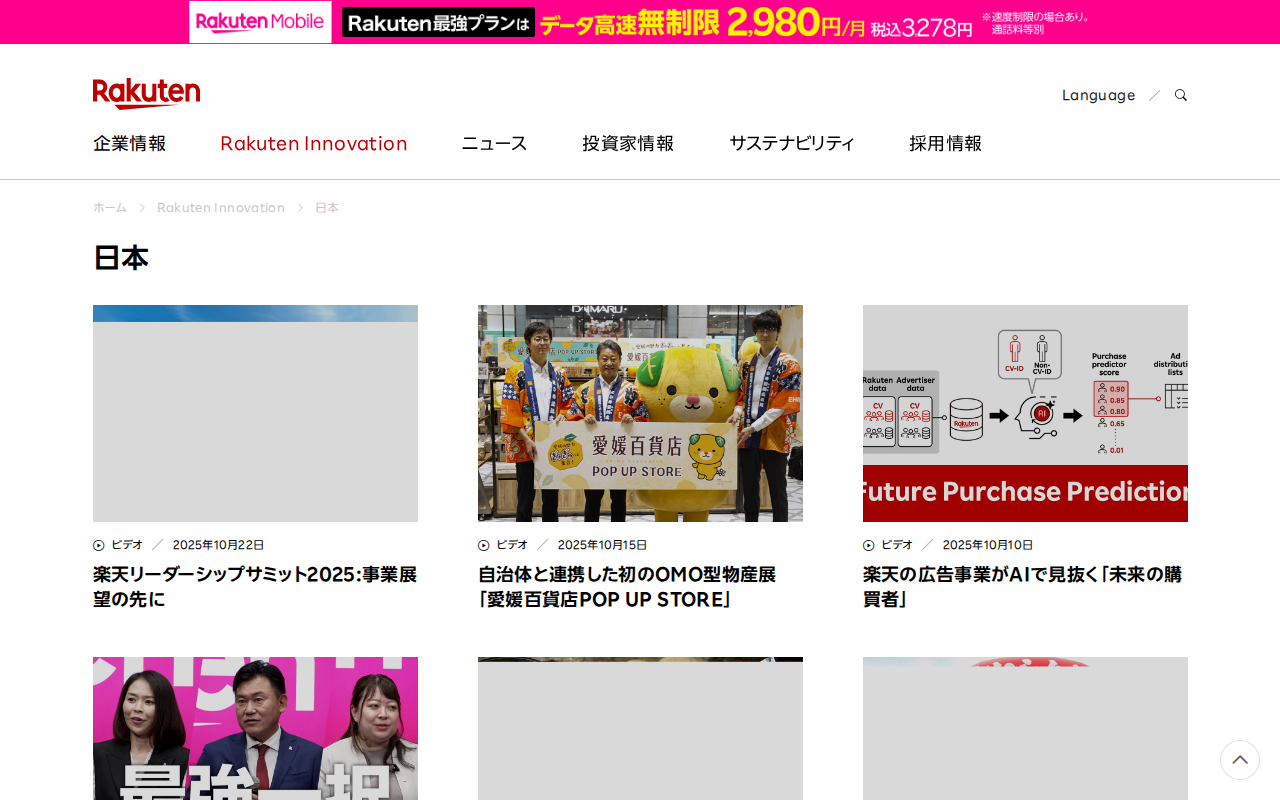Open the 企業情報 menu
Viewport: 1280px width, 800px height.
(130, 143)
